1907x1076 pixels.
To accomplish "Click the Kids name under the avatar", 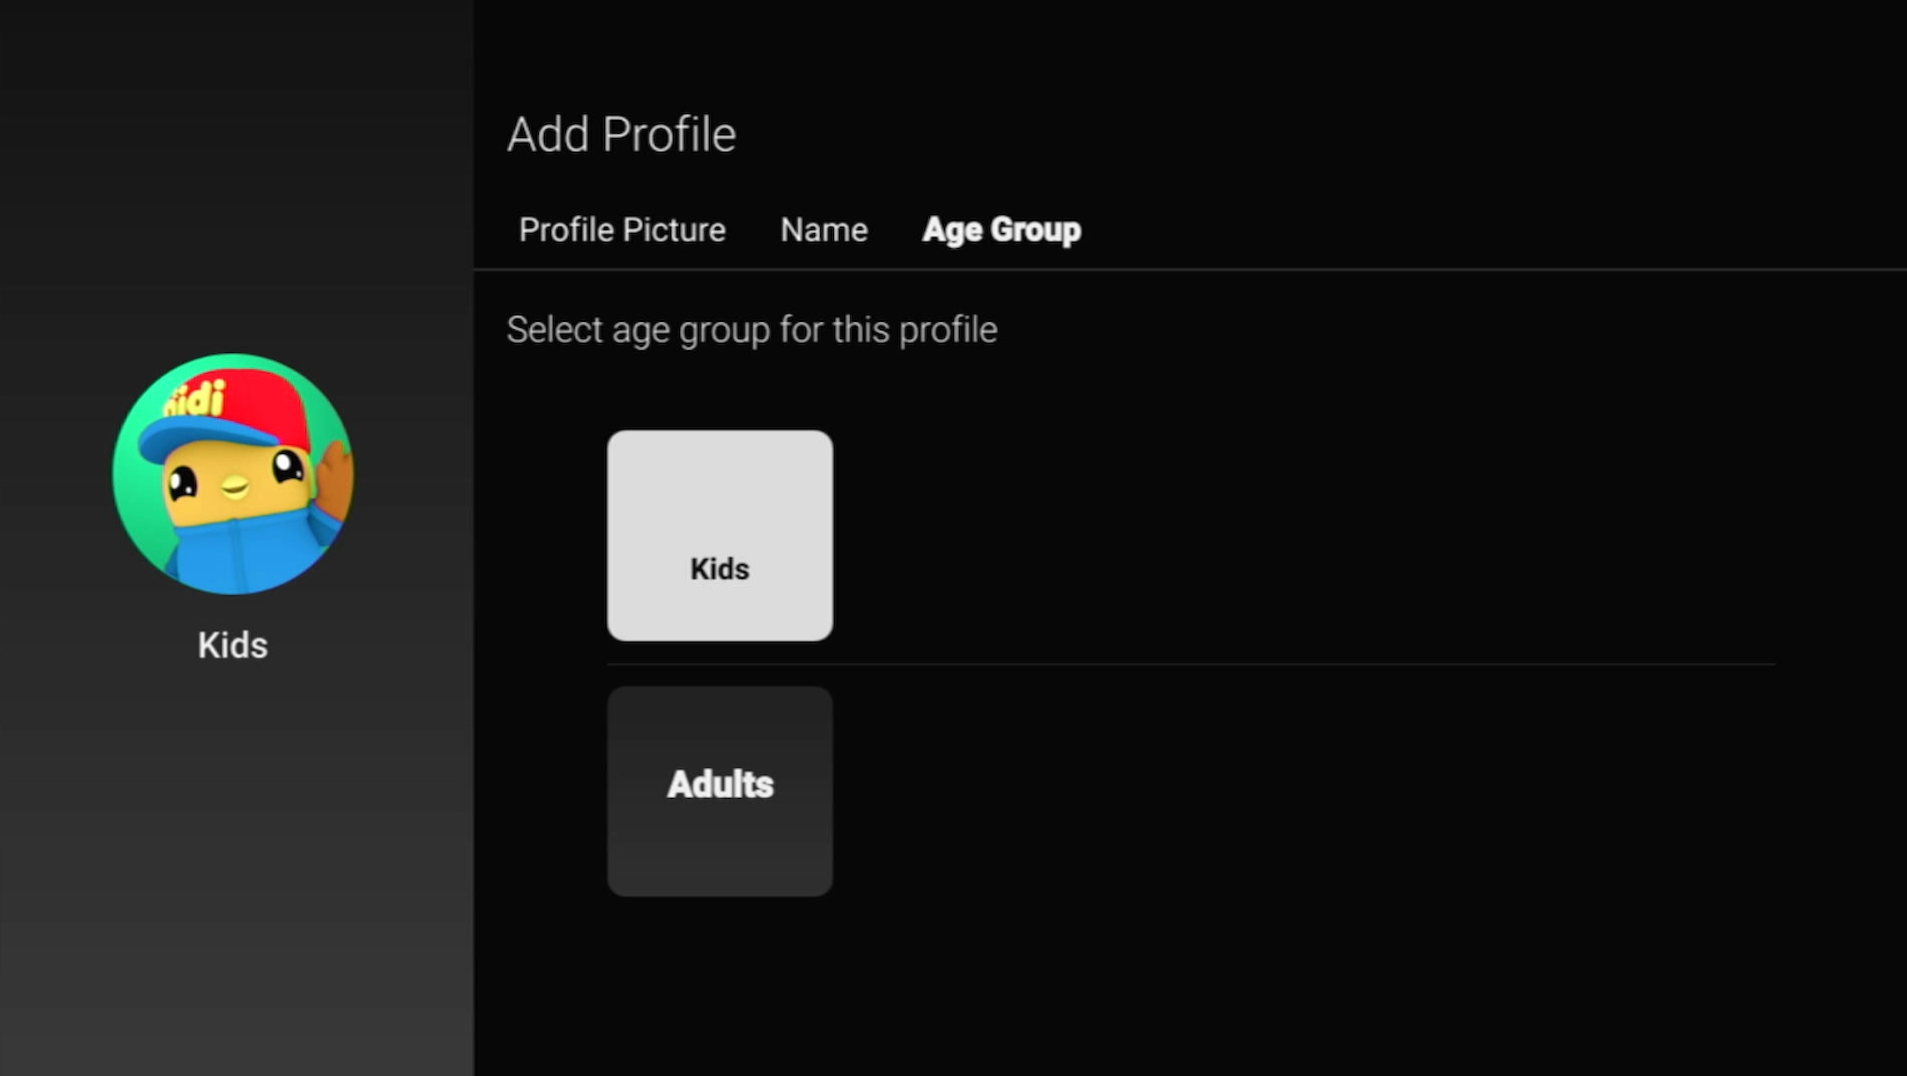I will [x=233, y=645].
